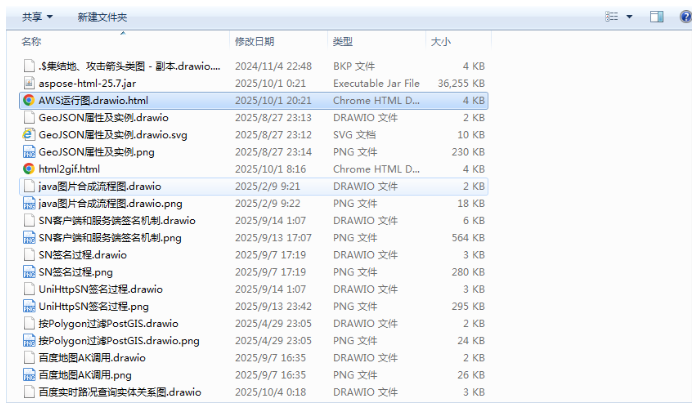696x410 pixels.
Task: Click the file icon of UniHttpSN签名过程.drawio
Action: tap(29, 289)
